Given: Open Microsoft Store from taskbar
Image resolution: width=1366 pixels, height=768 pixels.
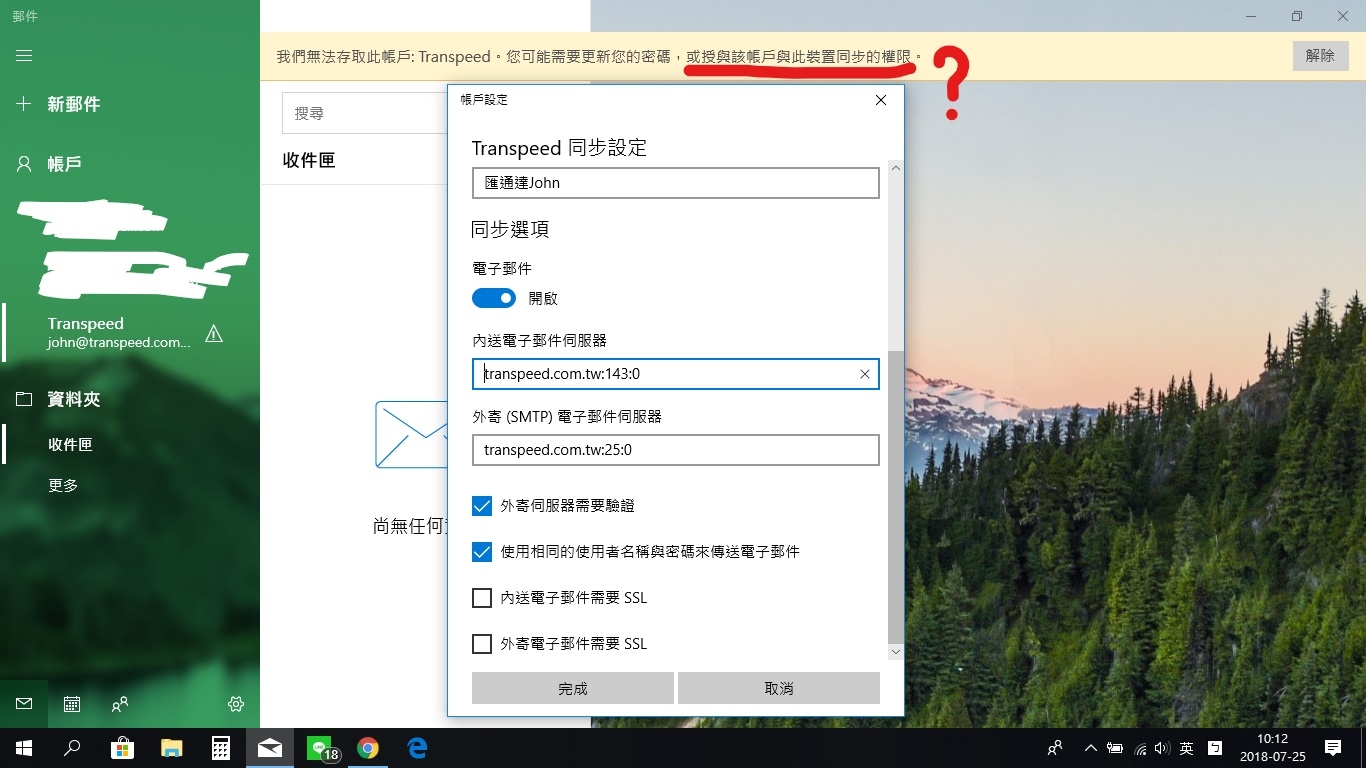Looking at the screenshot, I should point(122,748).
